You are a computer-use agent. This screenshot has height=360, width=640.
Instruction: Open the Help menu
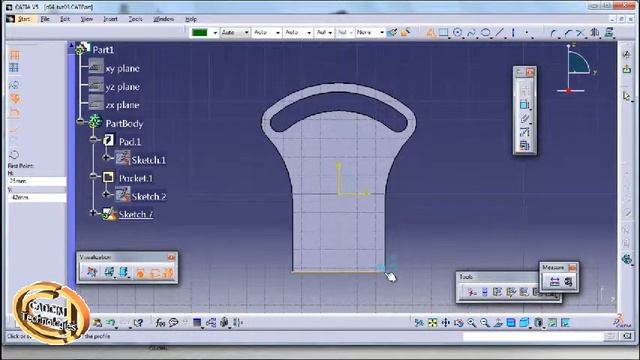click(191, 19)
